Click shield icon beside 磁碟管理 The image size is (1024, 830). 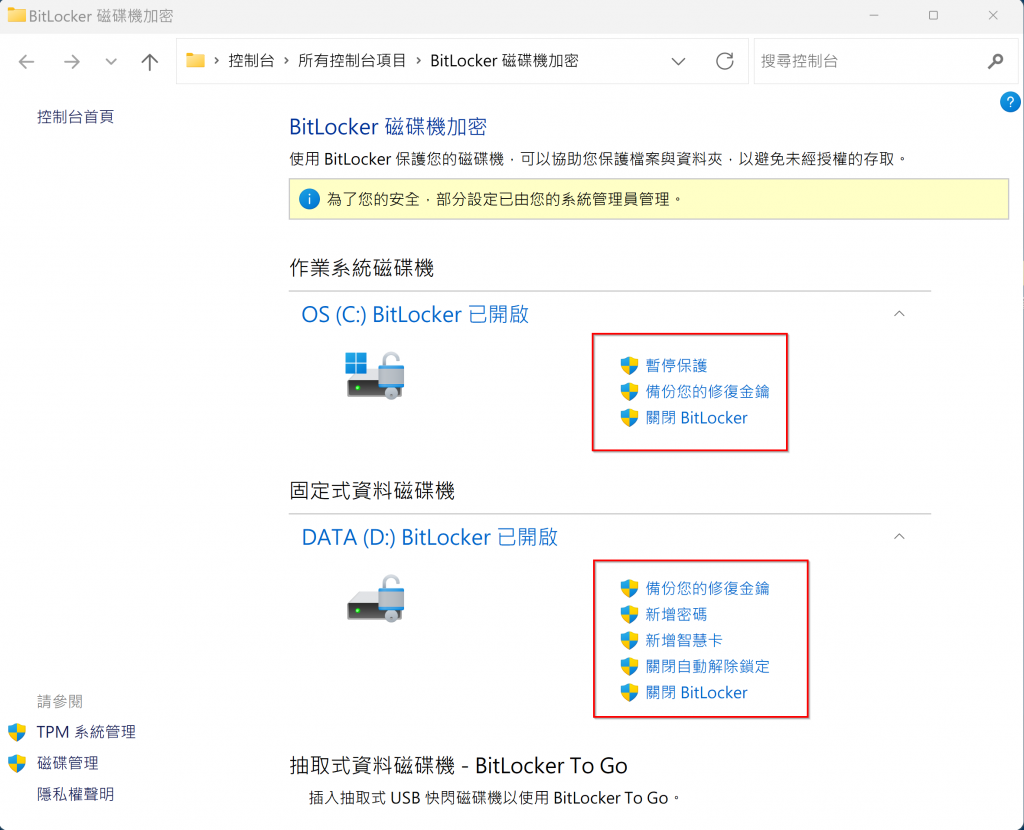[17, 763]
